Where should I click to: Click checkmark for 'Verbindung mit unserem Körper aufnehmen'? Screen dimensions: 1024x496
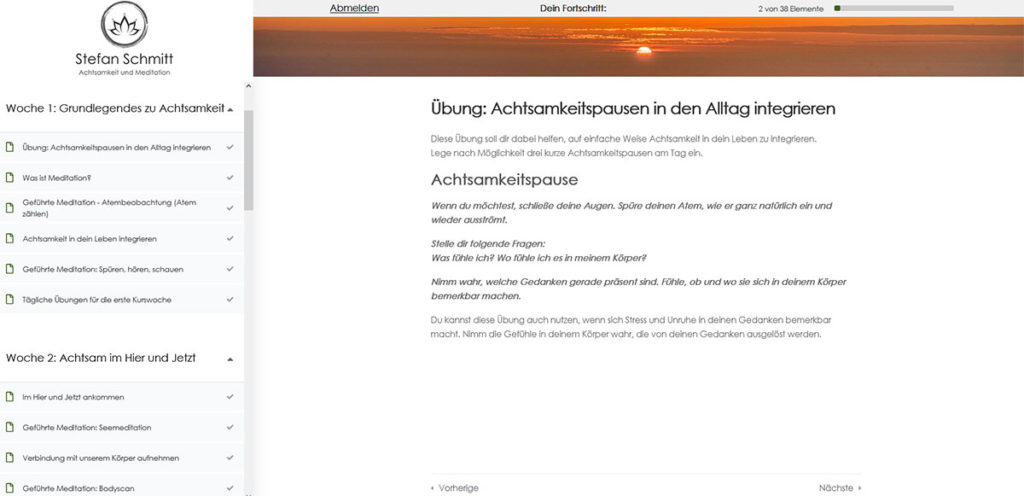[x=230, y=458]
